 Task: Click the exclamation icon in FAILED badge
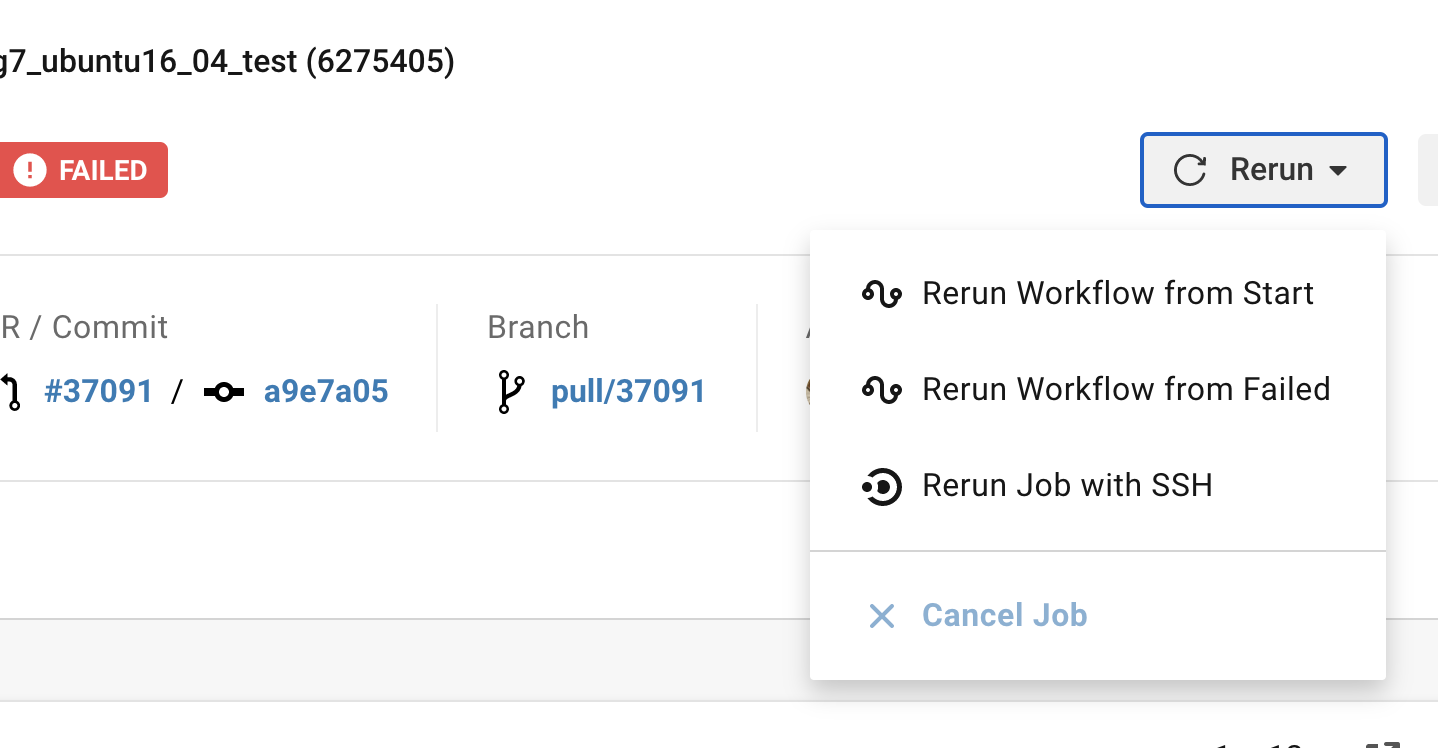tap(30, 170)
